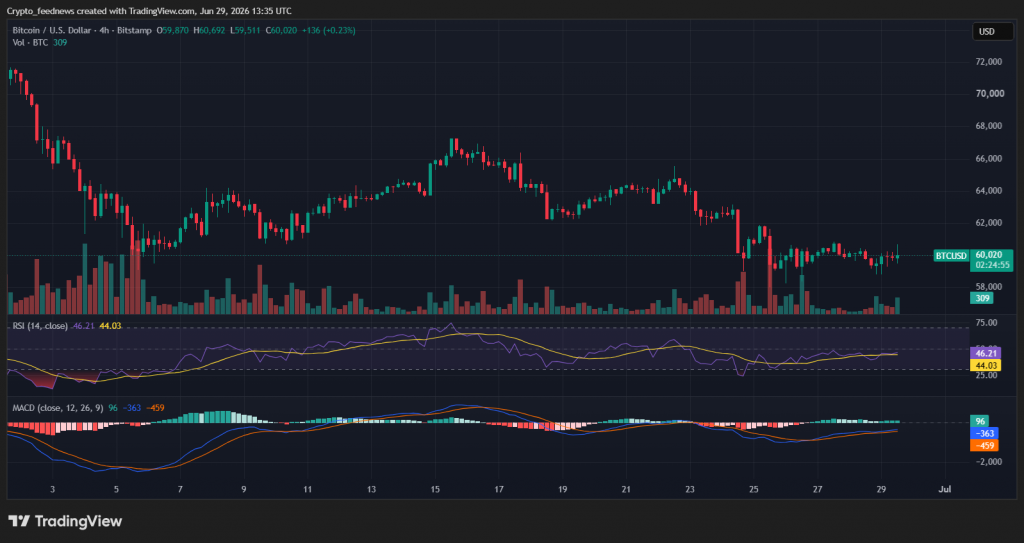Click the 75.00 RSI scale label
This screenshot has width=1024, height=543.
click(x=986, y=323)
